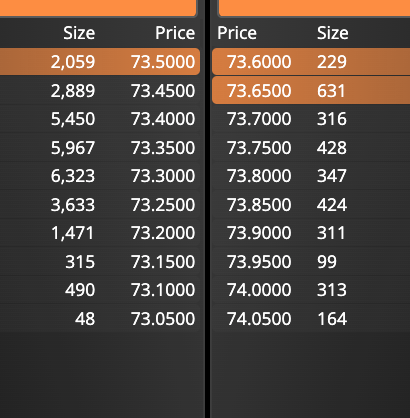Choose ask price 73.9500
The height and width of the screenshot is (418, 410).
tap(259, 262)
